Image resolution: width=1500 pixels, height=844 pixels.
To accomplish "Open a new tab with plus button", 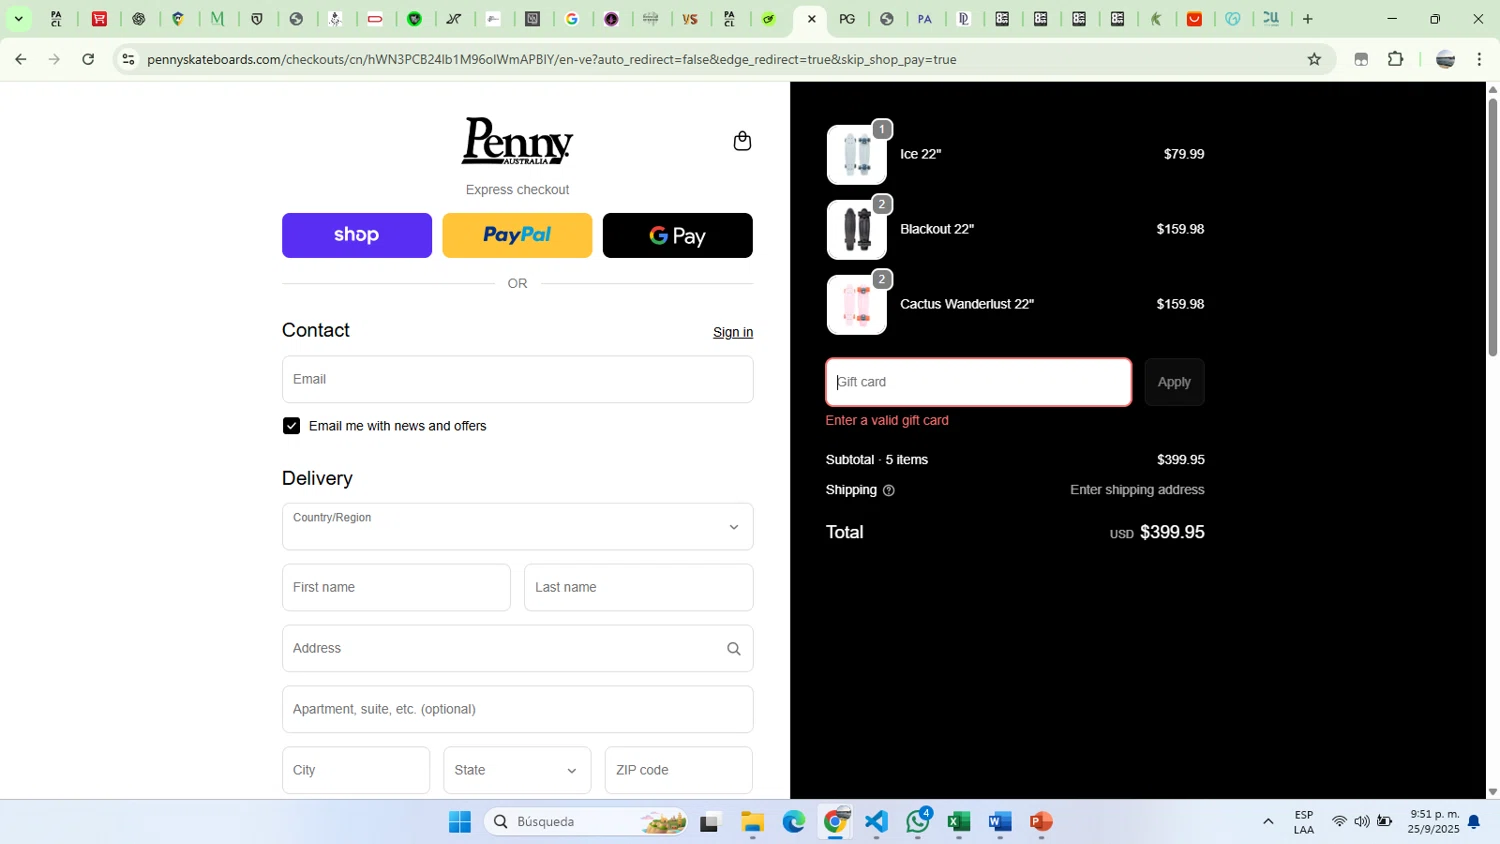I will pos(1307,19).
